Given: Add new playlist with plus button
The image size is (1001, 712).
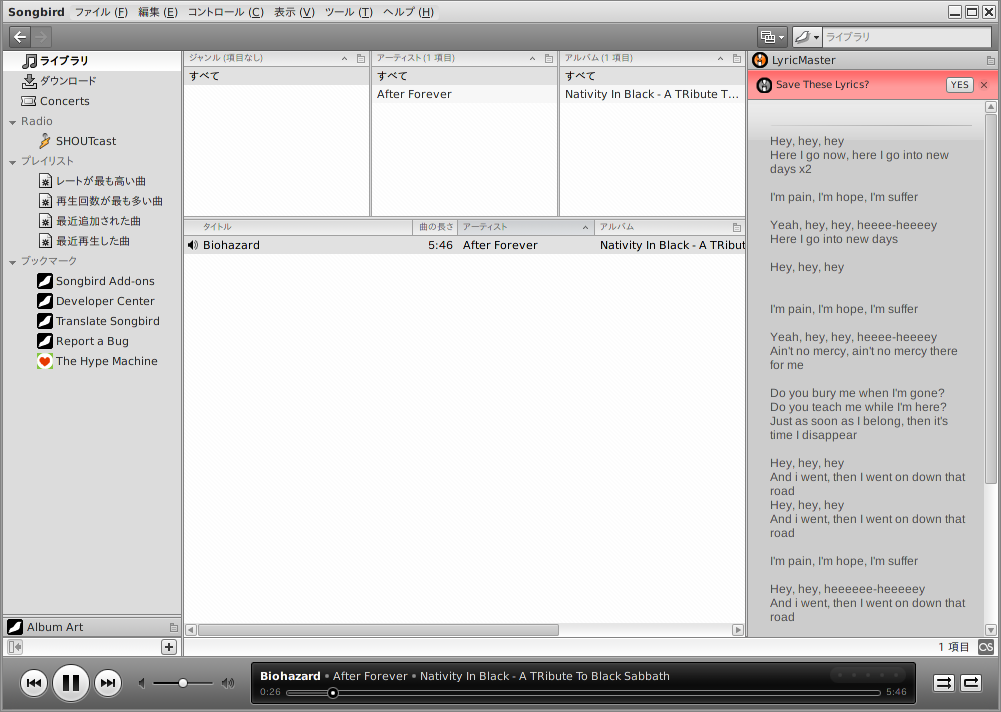Looking at the screenshot, I should point(169,647).
